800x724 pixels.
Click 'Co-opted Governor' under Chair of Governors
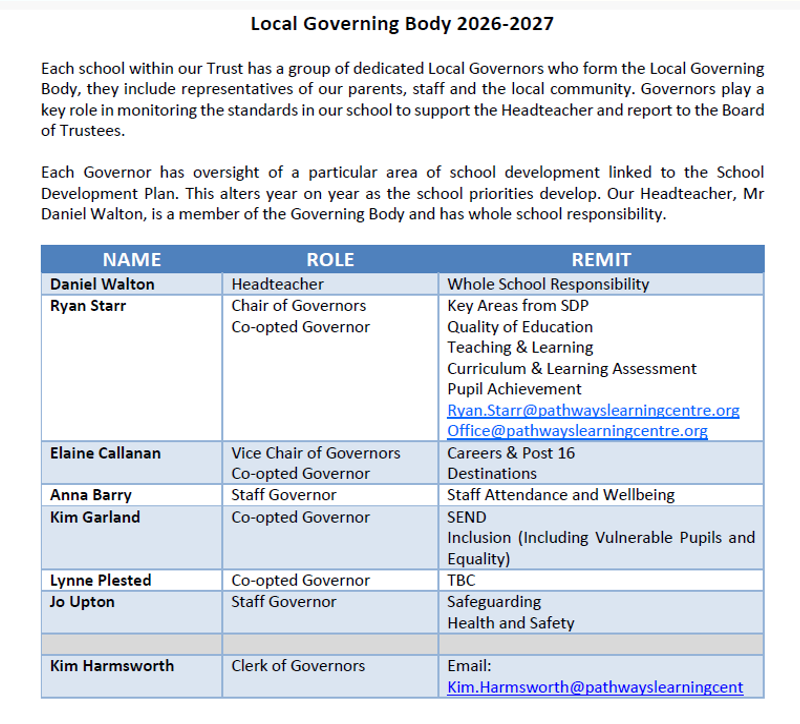tap(301, 327)
